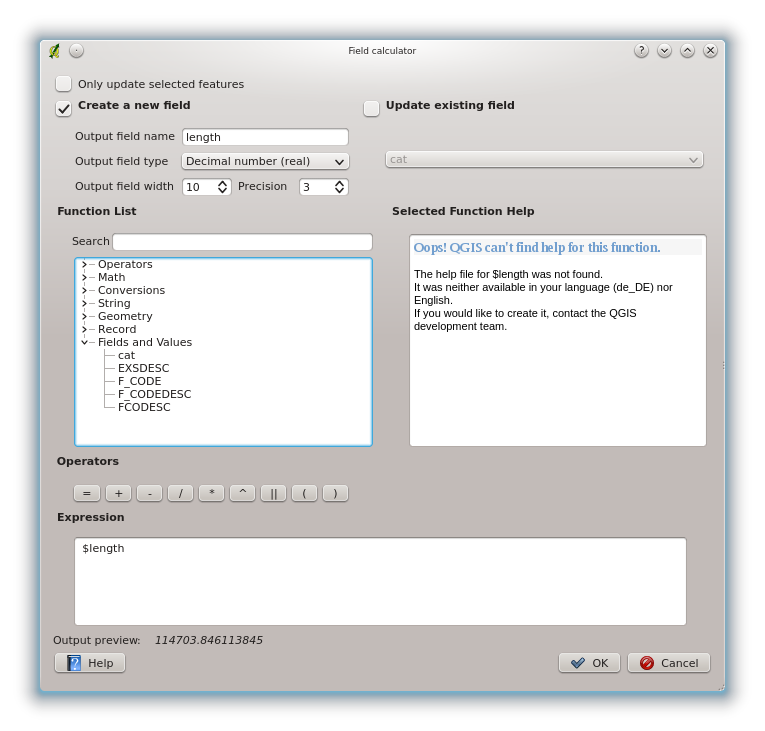The image size is (765, 731).
Task: Select EXSDESC field in the tree
Action: click(x=143, y=368)
